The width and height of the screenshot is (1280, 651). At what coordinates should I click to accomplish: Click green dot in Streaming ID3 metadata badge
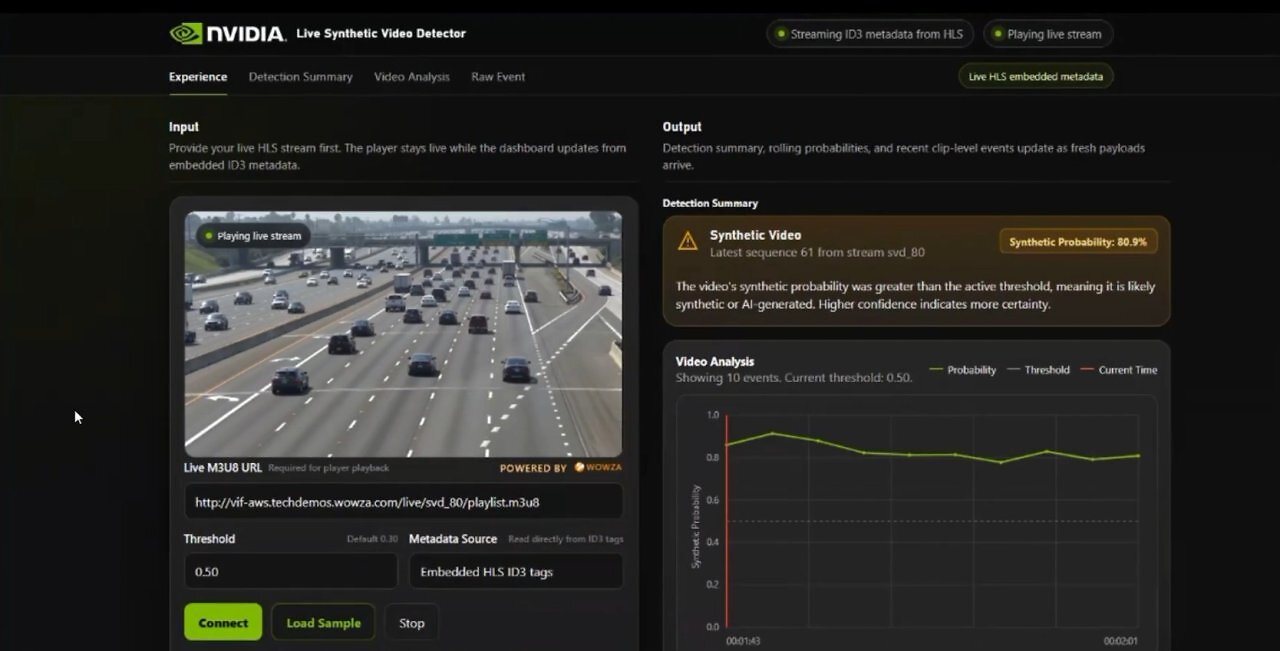(781, 34)
